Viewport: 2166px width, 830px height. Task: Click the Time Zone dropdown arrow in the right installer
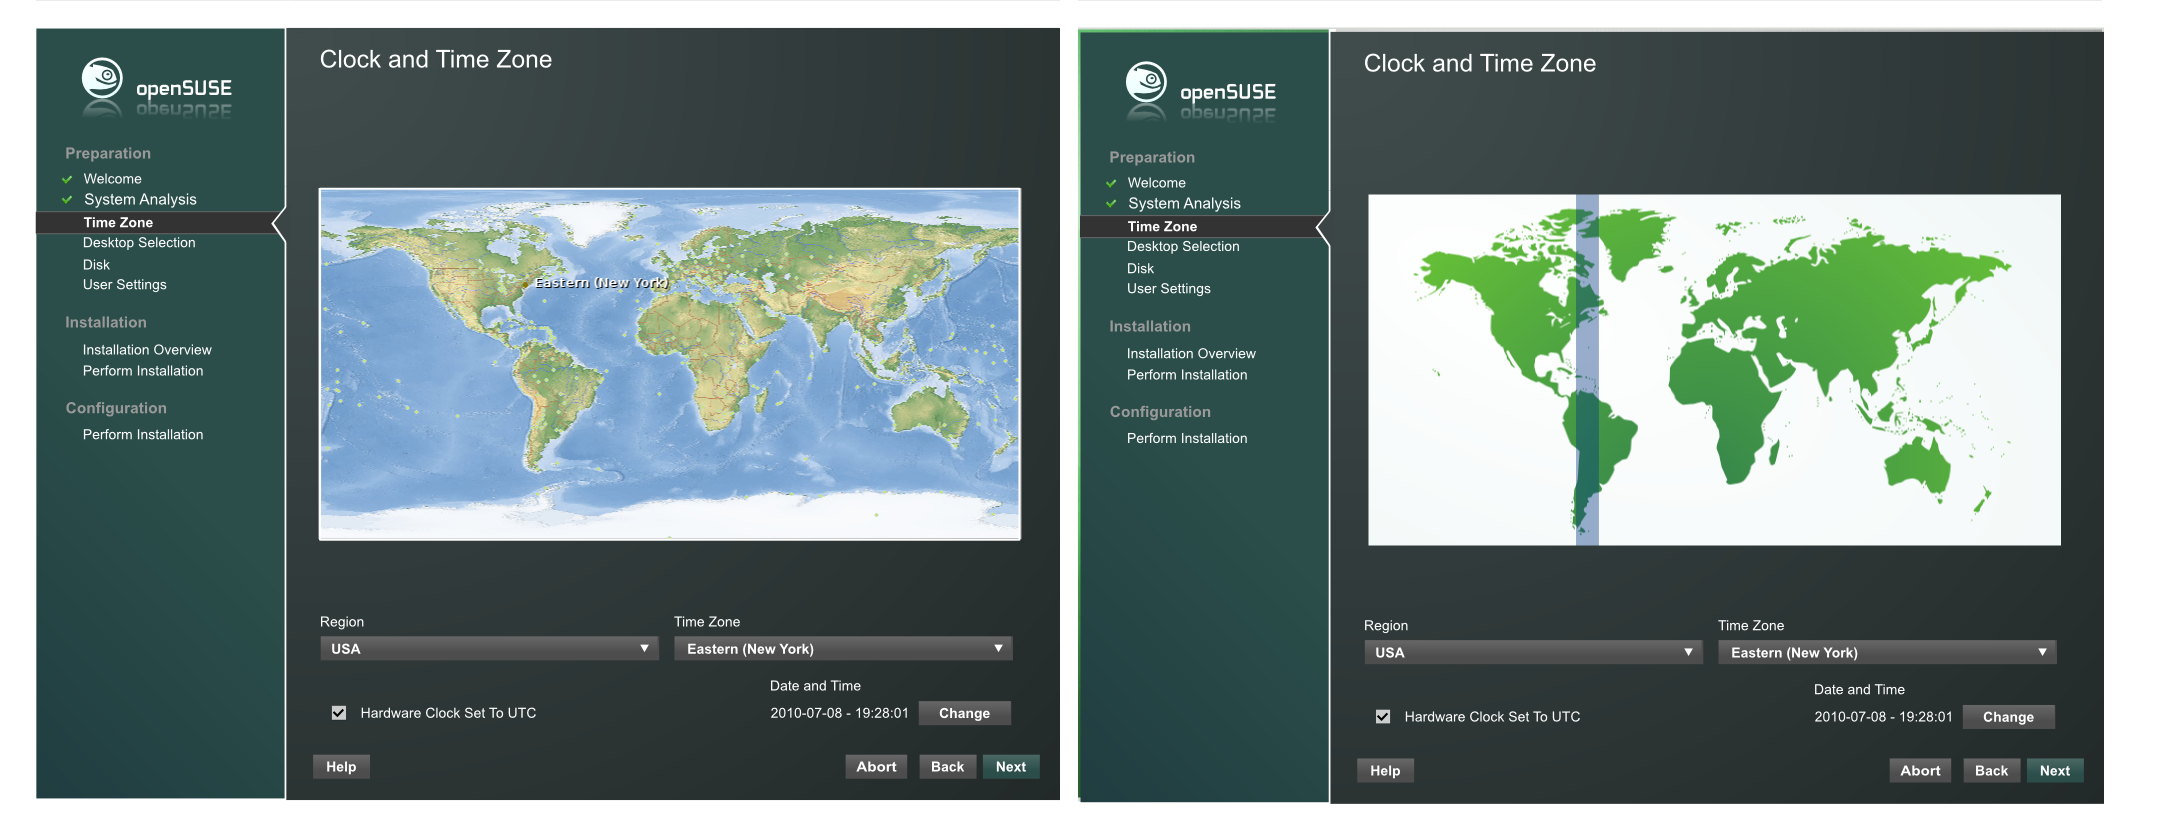pos(2042,653)
